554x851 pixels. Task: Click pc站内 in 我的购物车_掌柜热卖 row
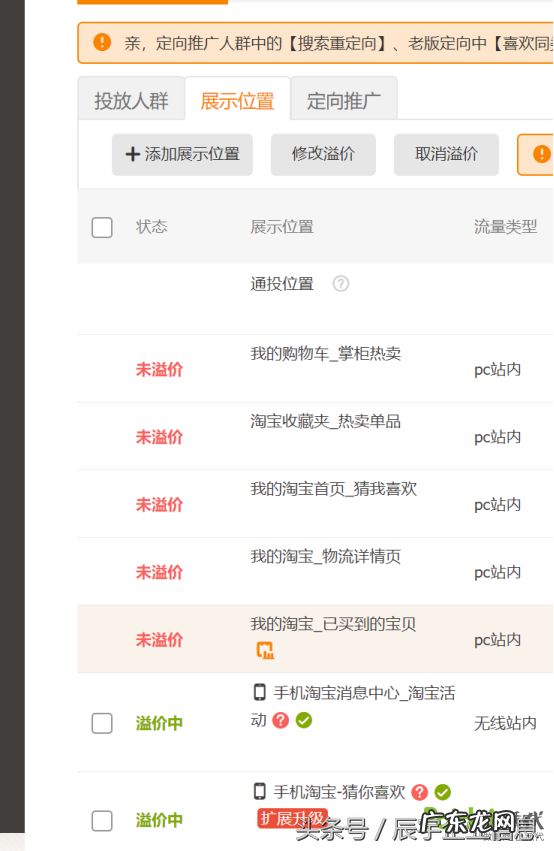(x=498, y=370)
